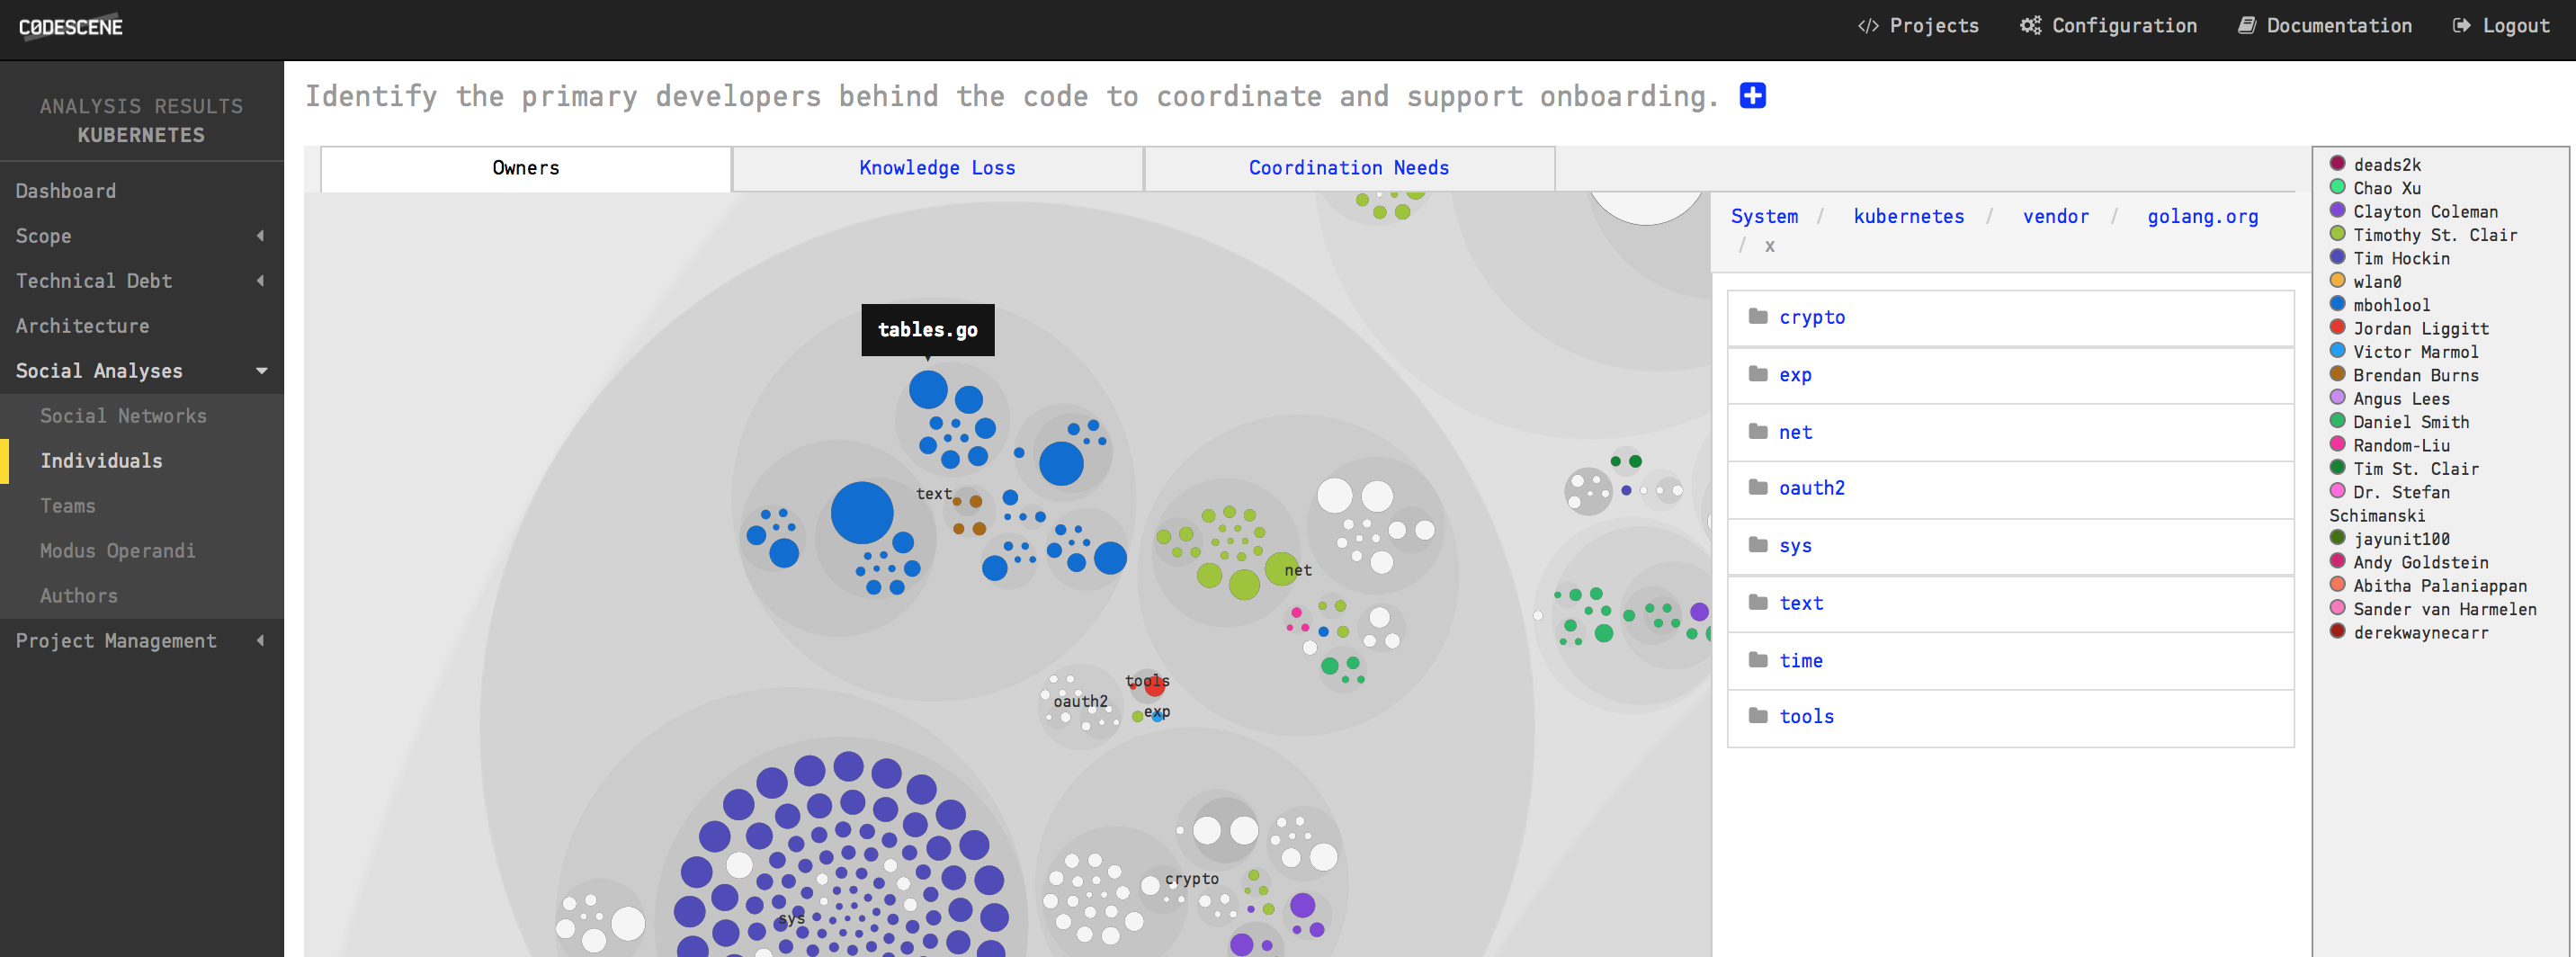The height and width of the screenshot is (957, 2576).
Task: Click the time folder icon
Action: click(1757, 660)
